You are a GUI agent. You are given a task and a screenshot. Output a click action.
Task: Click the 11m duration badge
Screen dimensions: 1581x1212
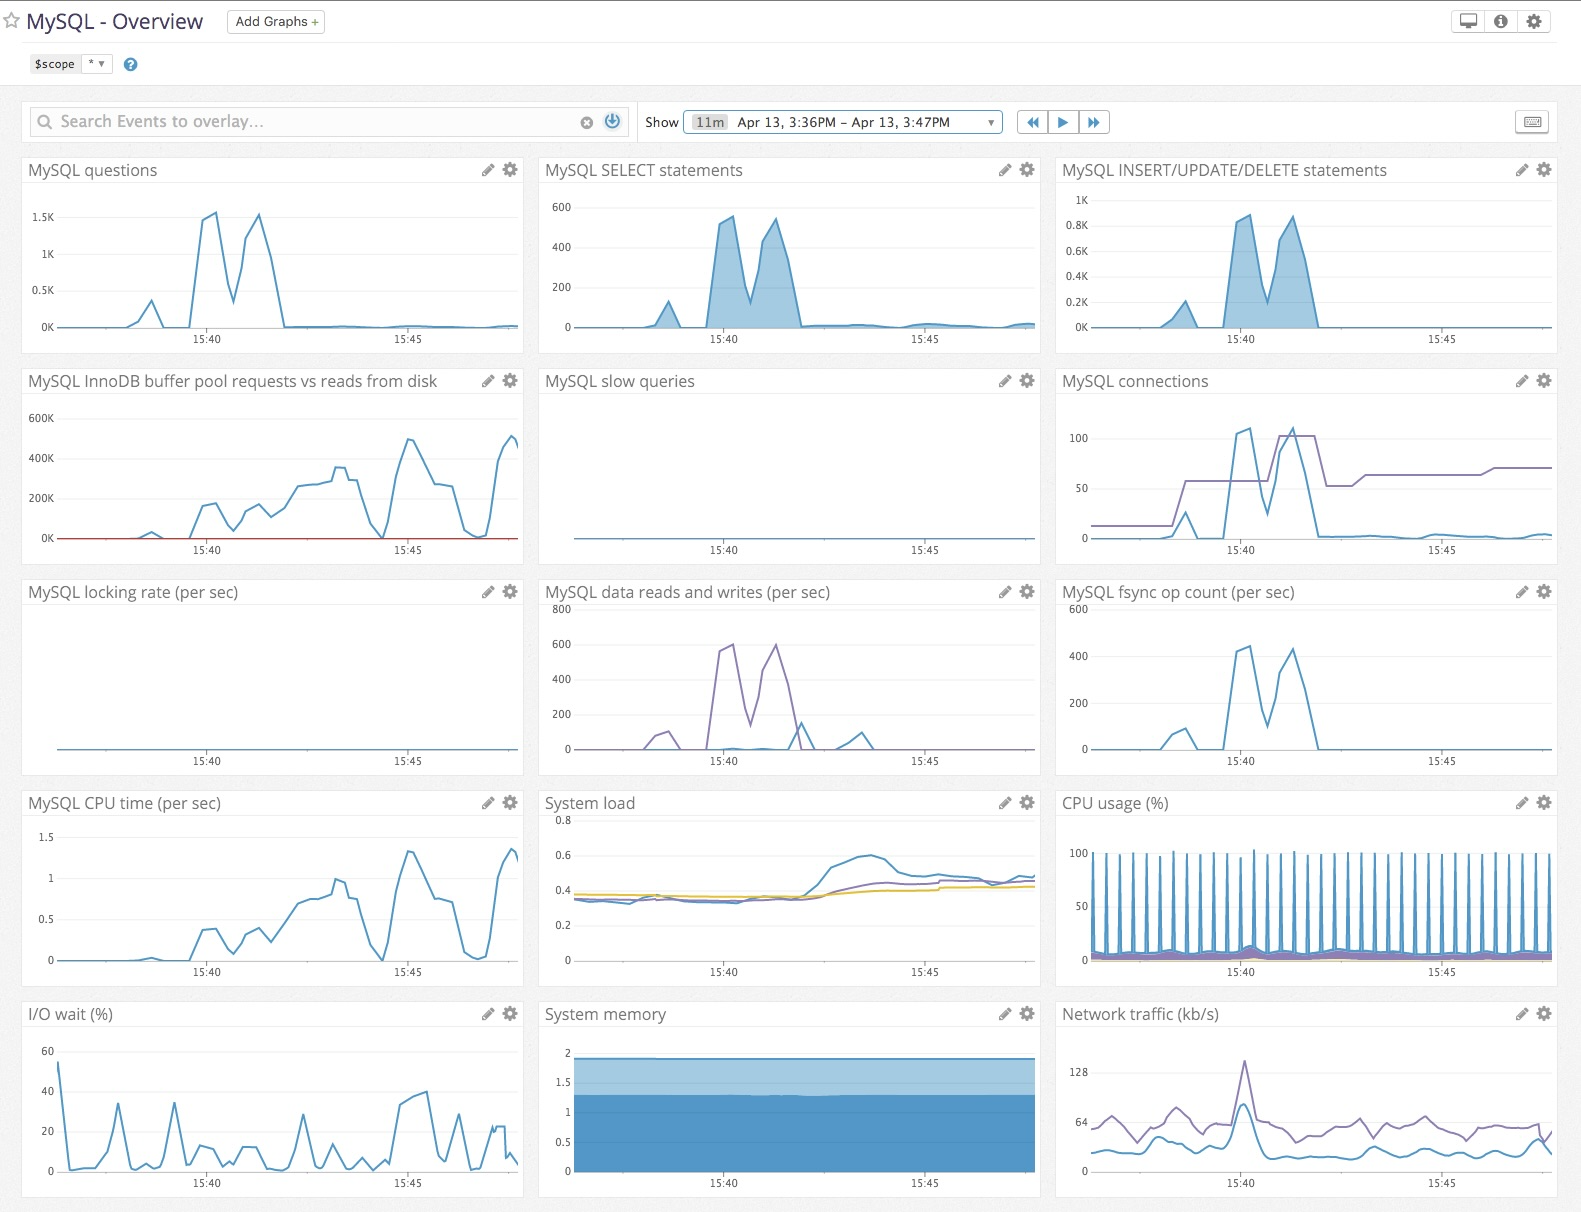710,122
